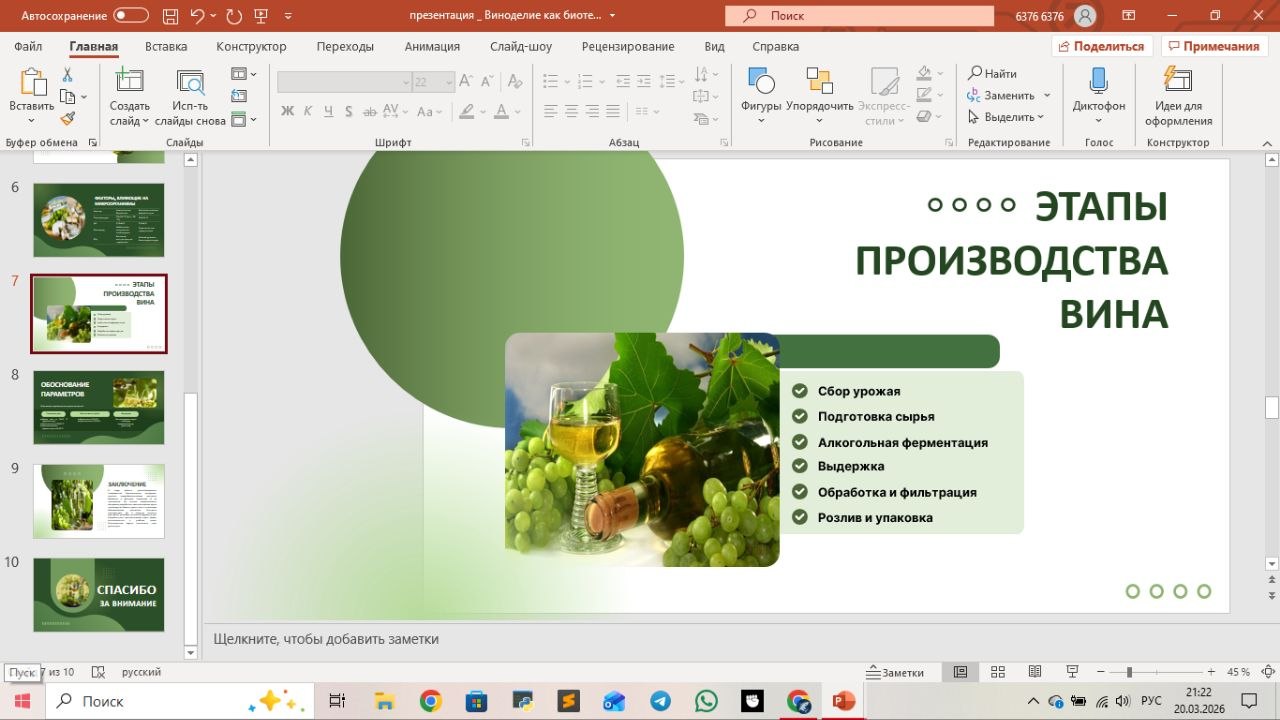Image resolution: width=1280 pixels, height=720 pixels.
Task: Reset the slide layout icon
Action: (x=239, y=97)
